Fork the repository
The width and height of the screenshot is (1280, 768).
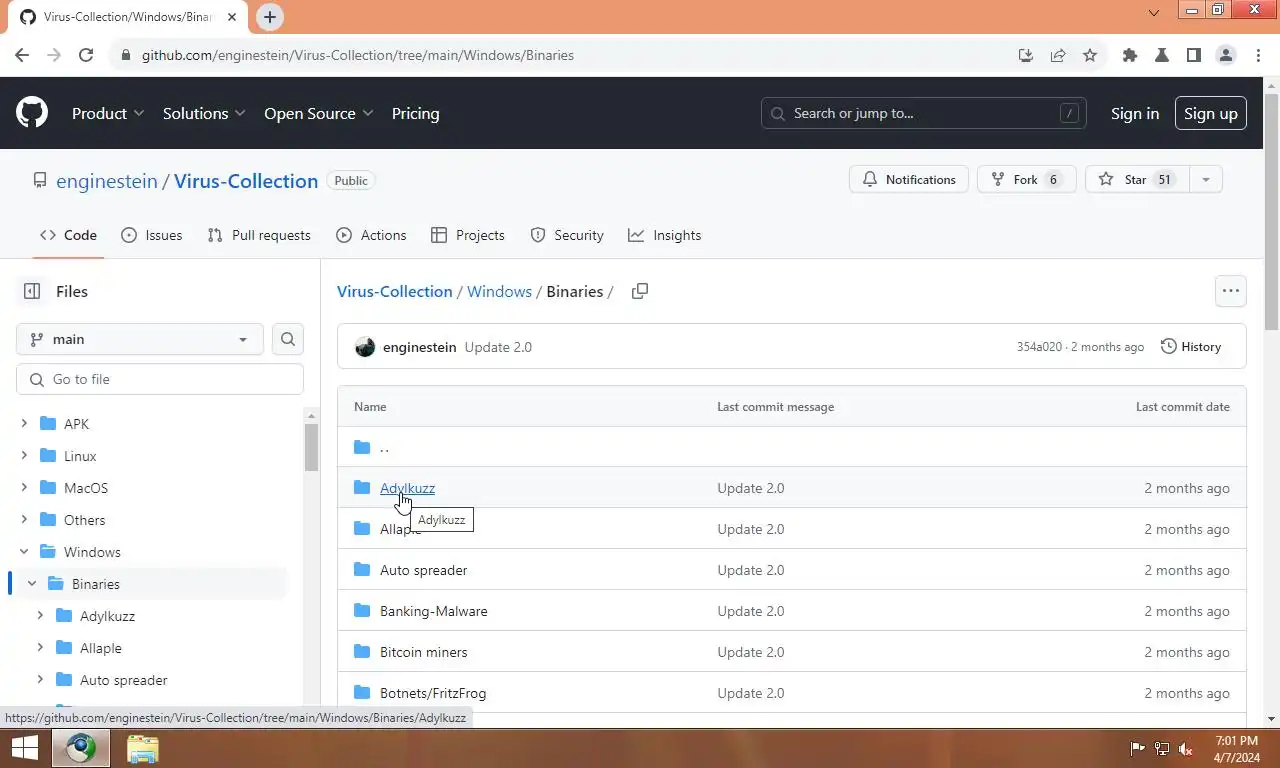[1026, 179]
